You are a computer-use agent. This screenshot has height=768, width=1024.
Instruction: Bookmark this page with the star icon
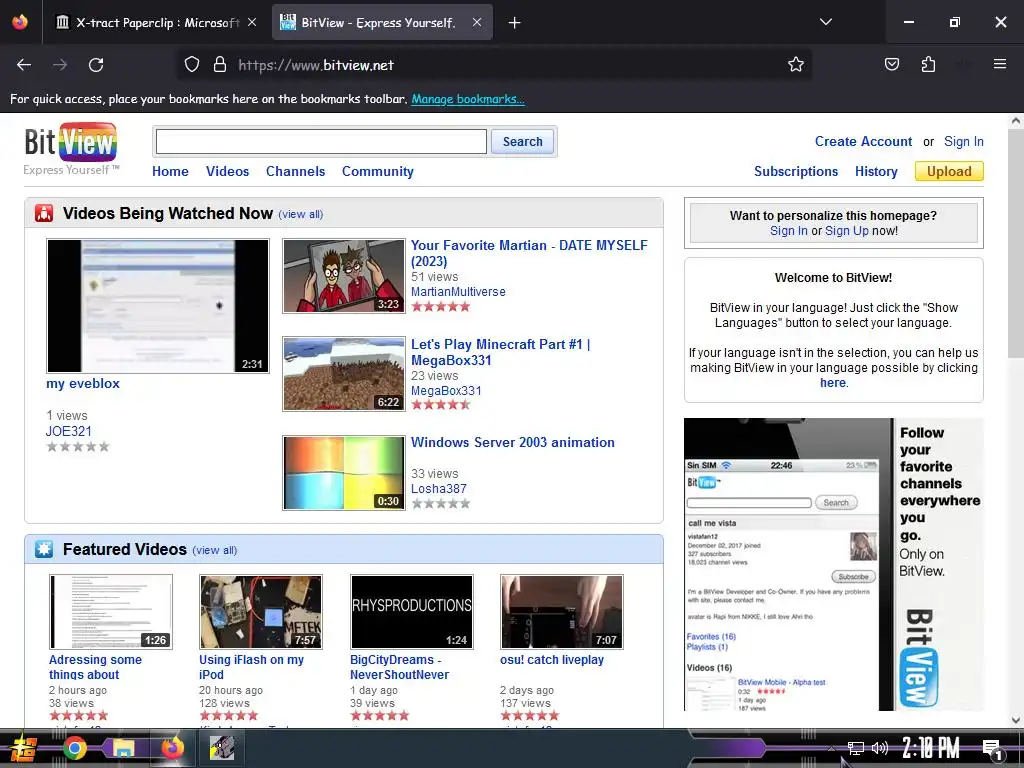[x=795, y=65]
